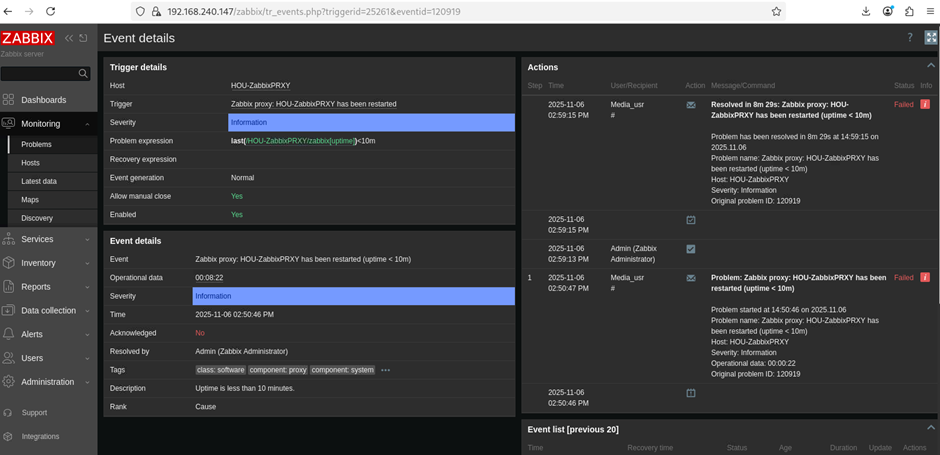Bookmark this page with the star icon
Screen dimensions: 940x455
pos(776,11)
